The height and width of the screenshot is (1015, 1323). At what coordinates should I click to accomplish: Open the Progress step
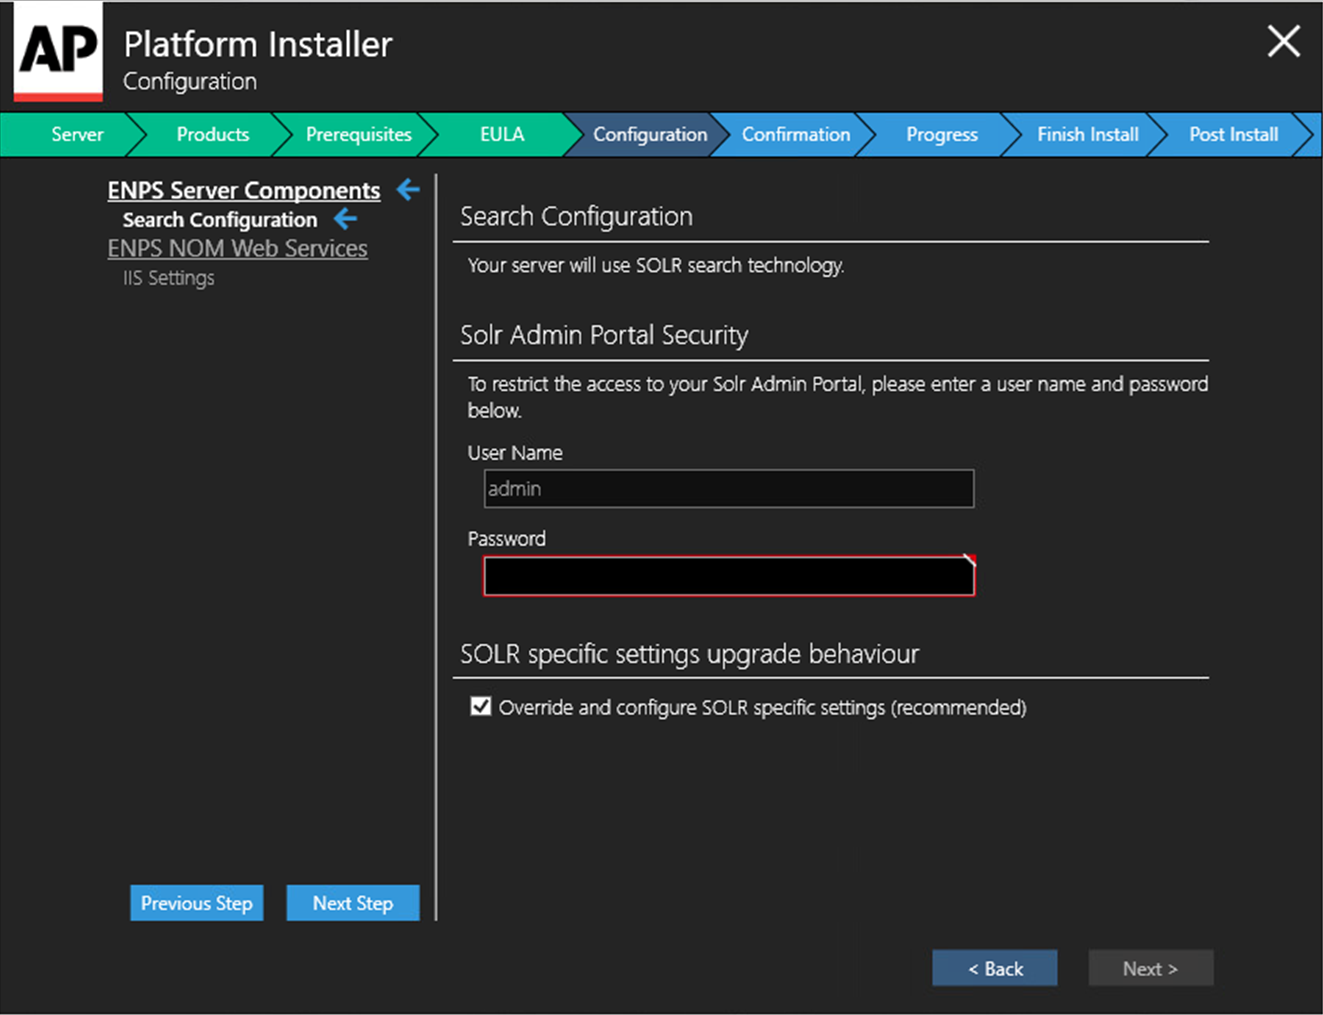point(942,134)
